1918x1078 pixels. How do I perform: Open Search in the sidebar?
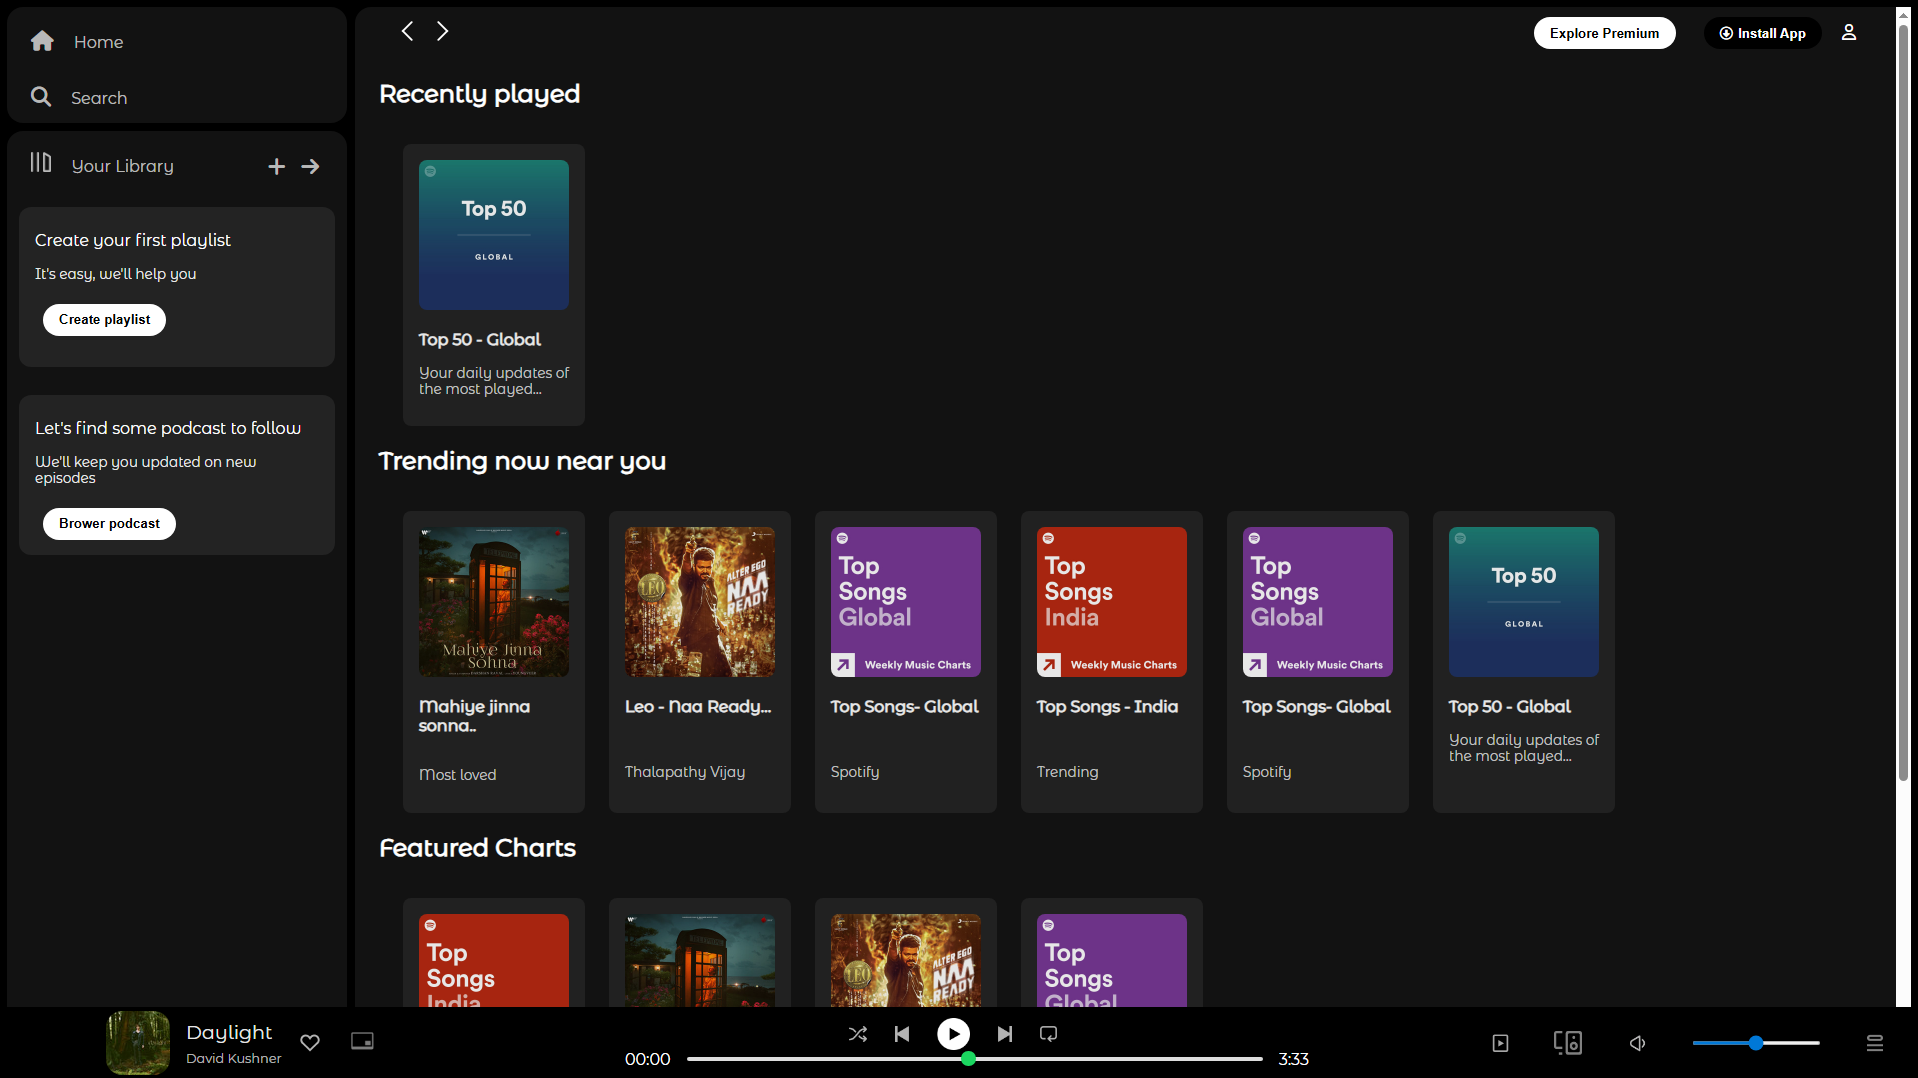[79, 97]
